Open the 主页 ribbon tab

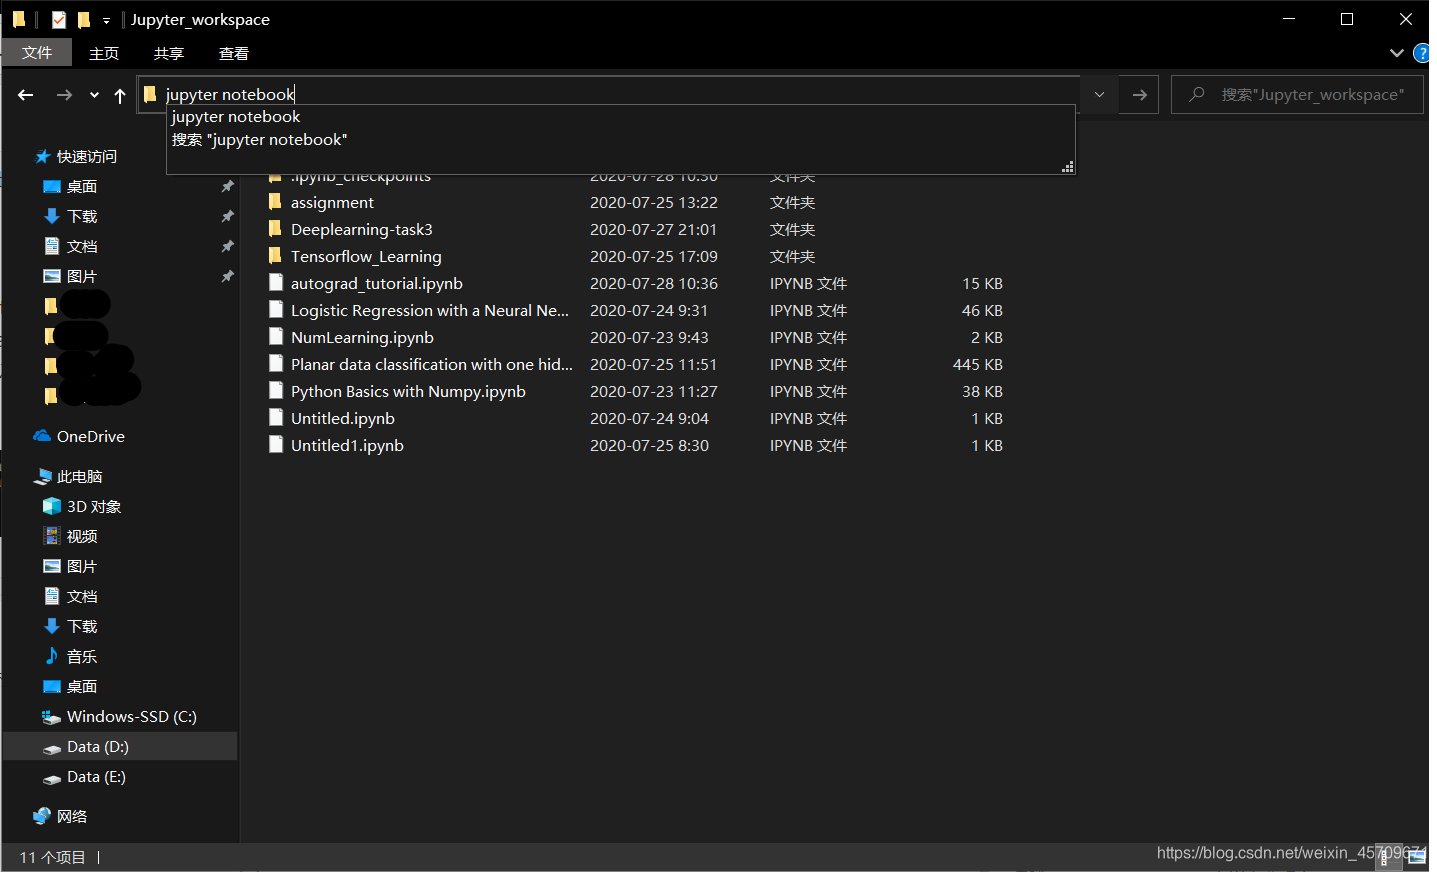coord(104,53)
